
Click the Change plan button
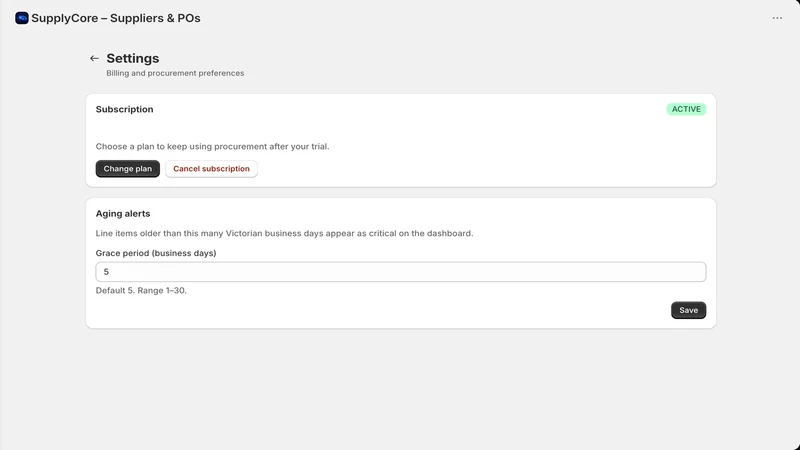[128, 169]
